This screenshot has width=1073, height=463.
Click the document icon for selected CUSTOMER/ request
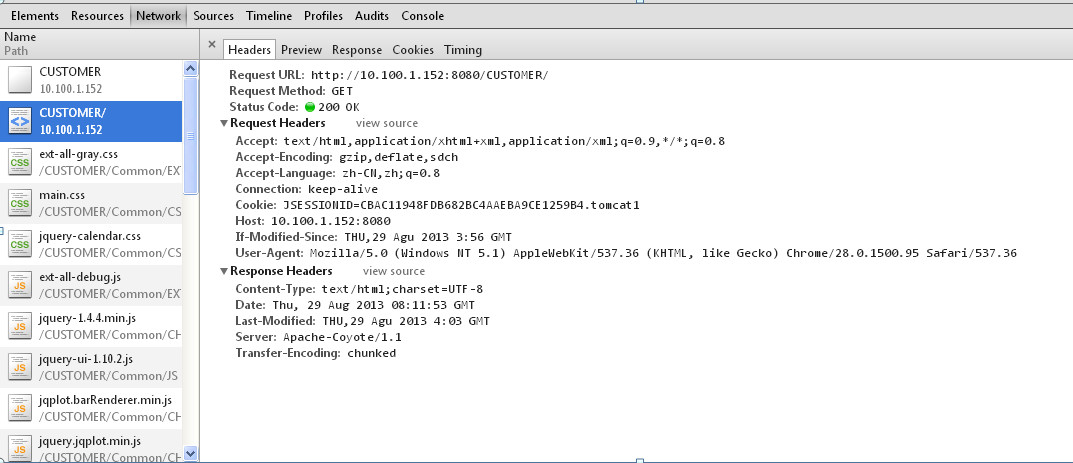coord(20,121)
